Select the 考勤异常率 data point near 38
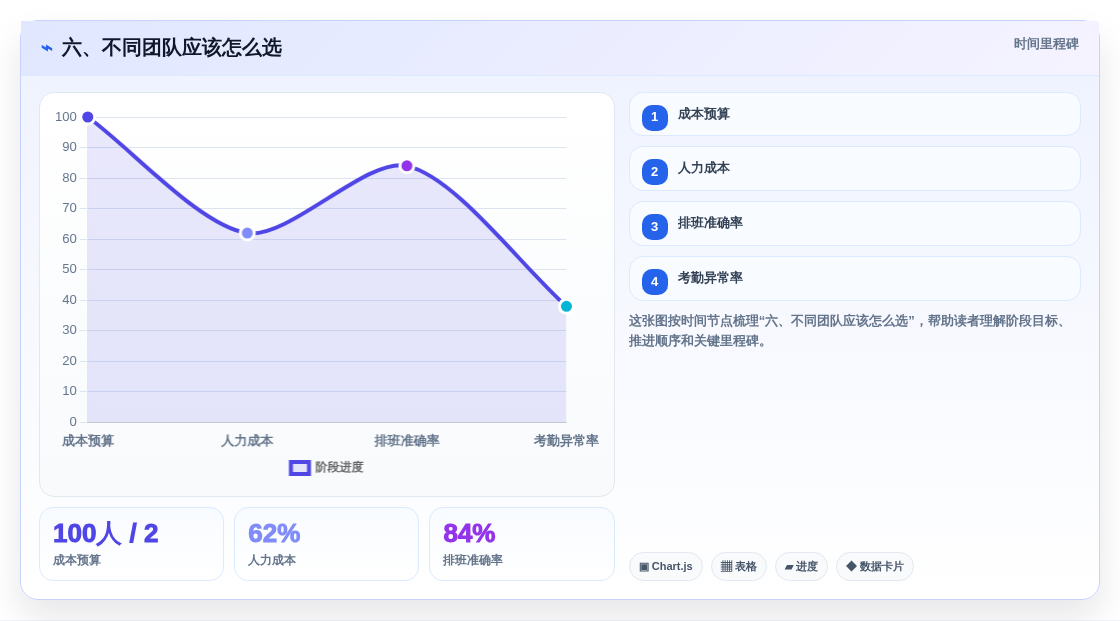 coord(566,307)
